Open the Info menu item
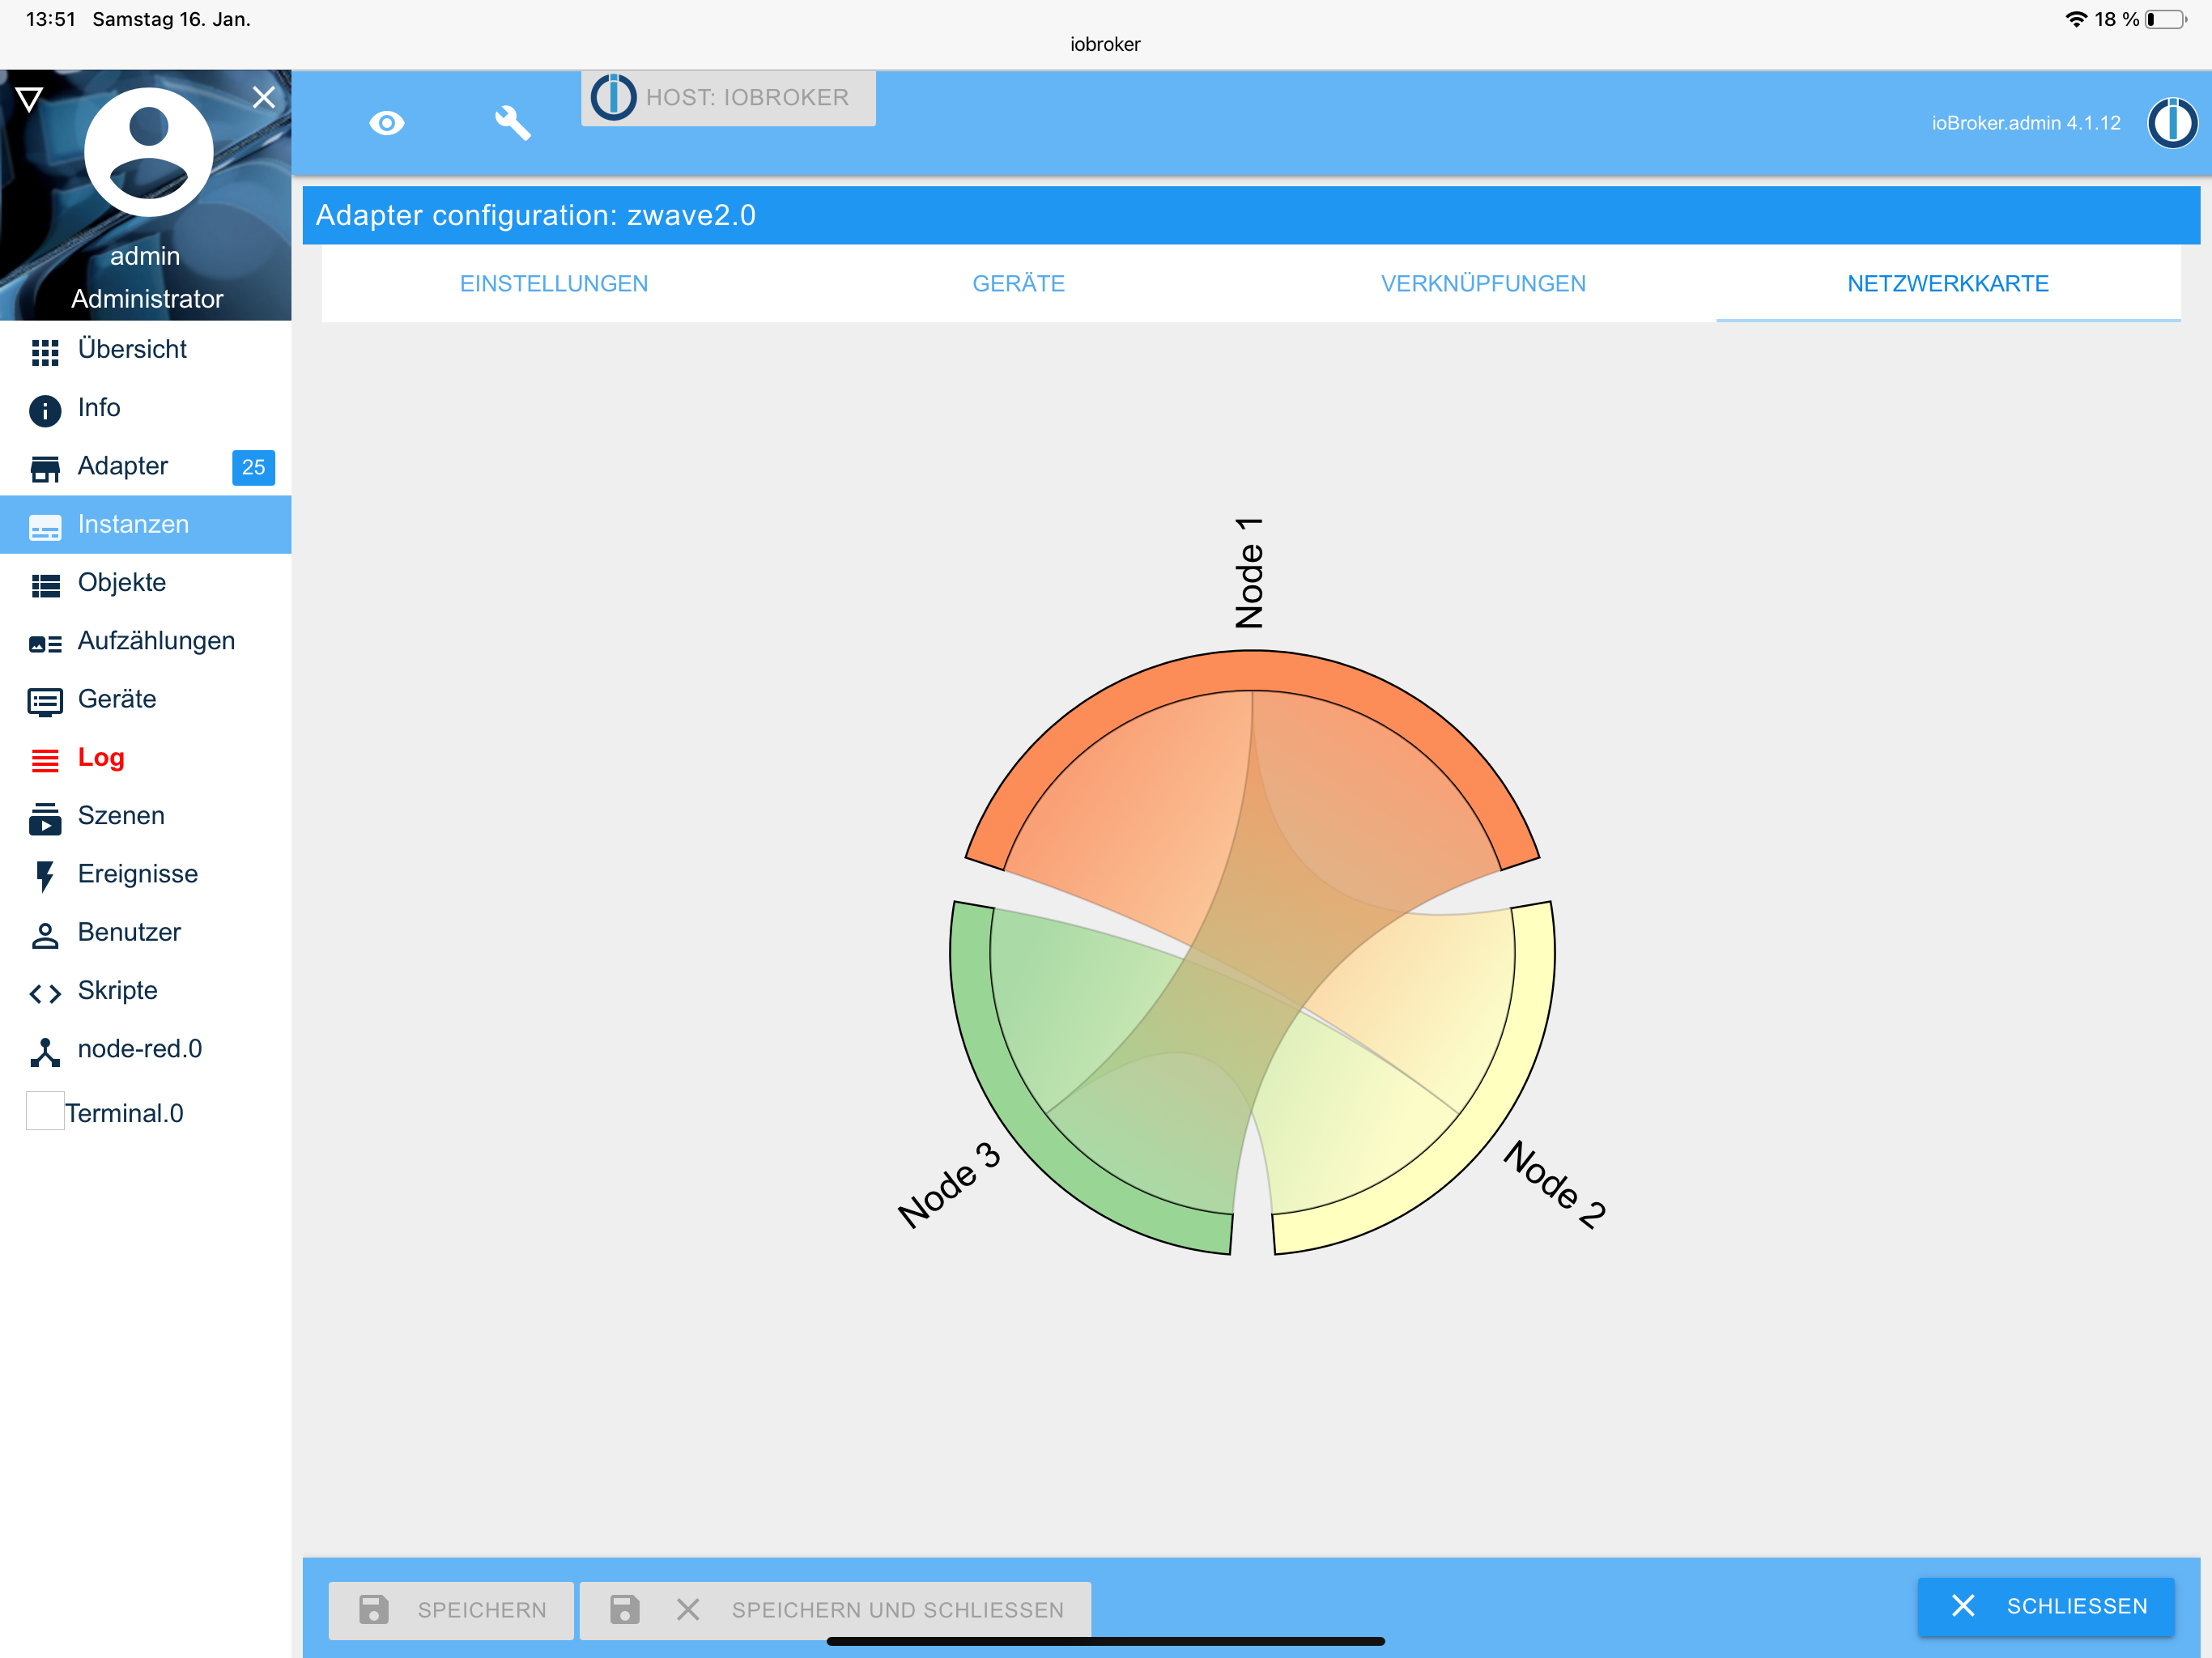Image resolution: width=2212 pixels, height=1658 pixels. [98, 408]
